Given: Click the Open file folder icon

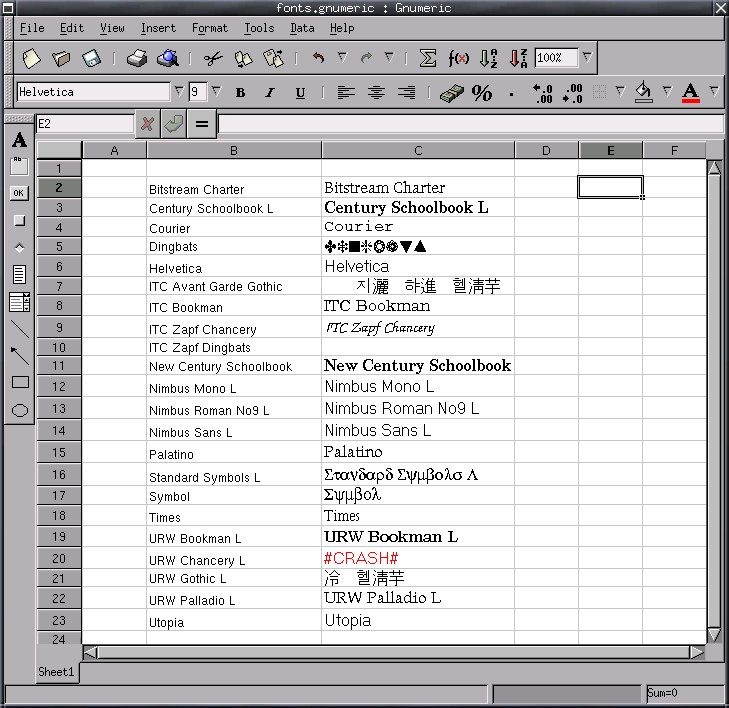Looking at the screenshot, I should coord(61,59).
